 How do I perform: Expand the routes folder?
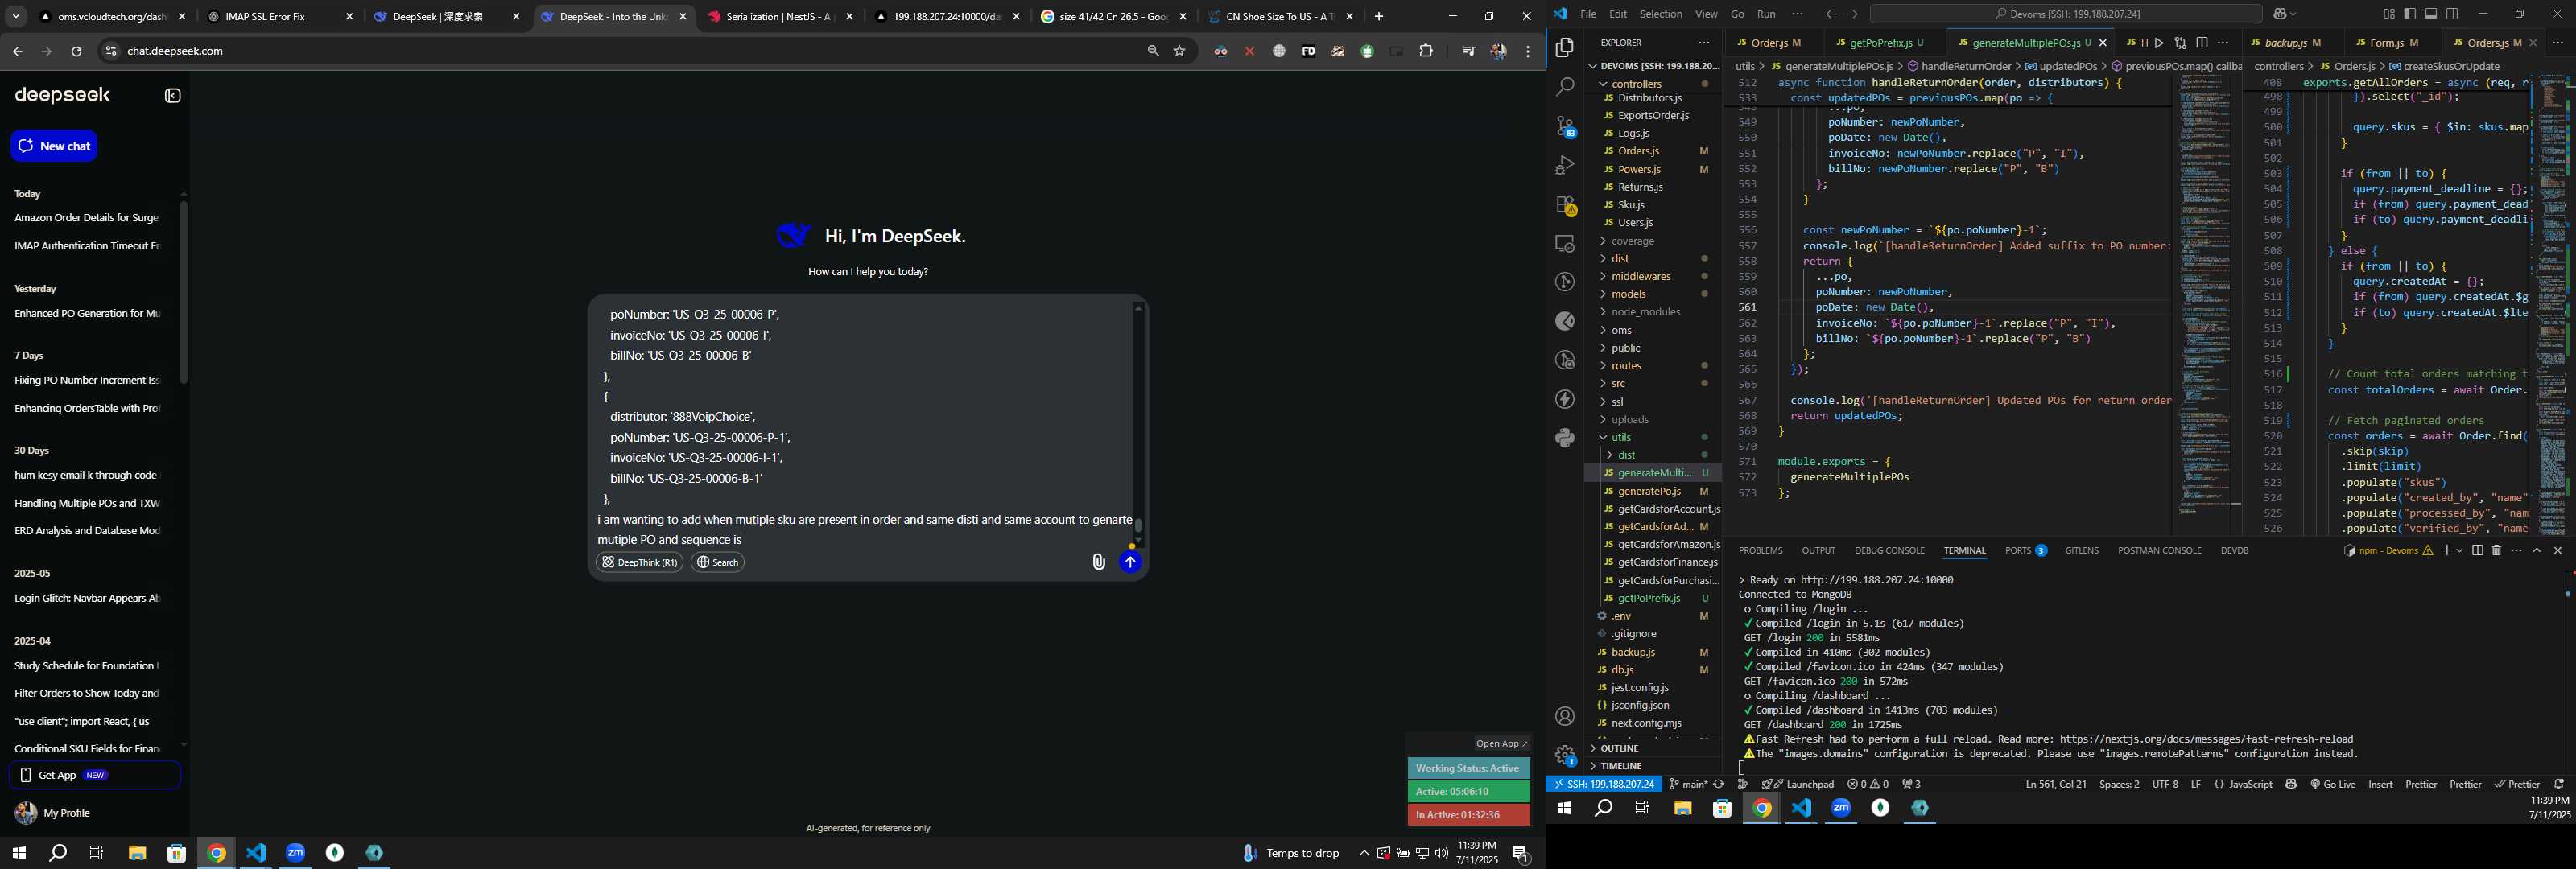click(1626, 366)
